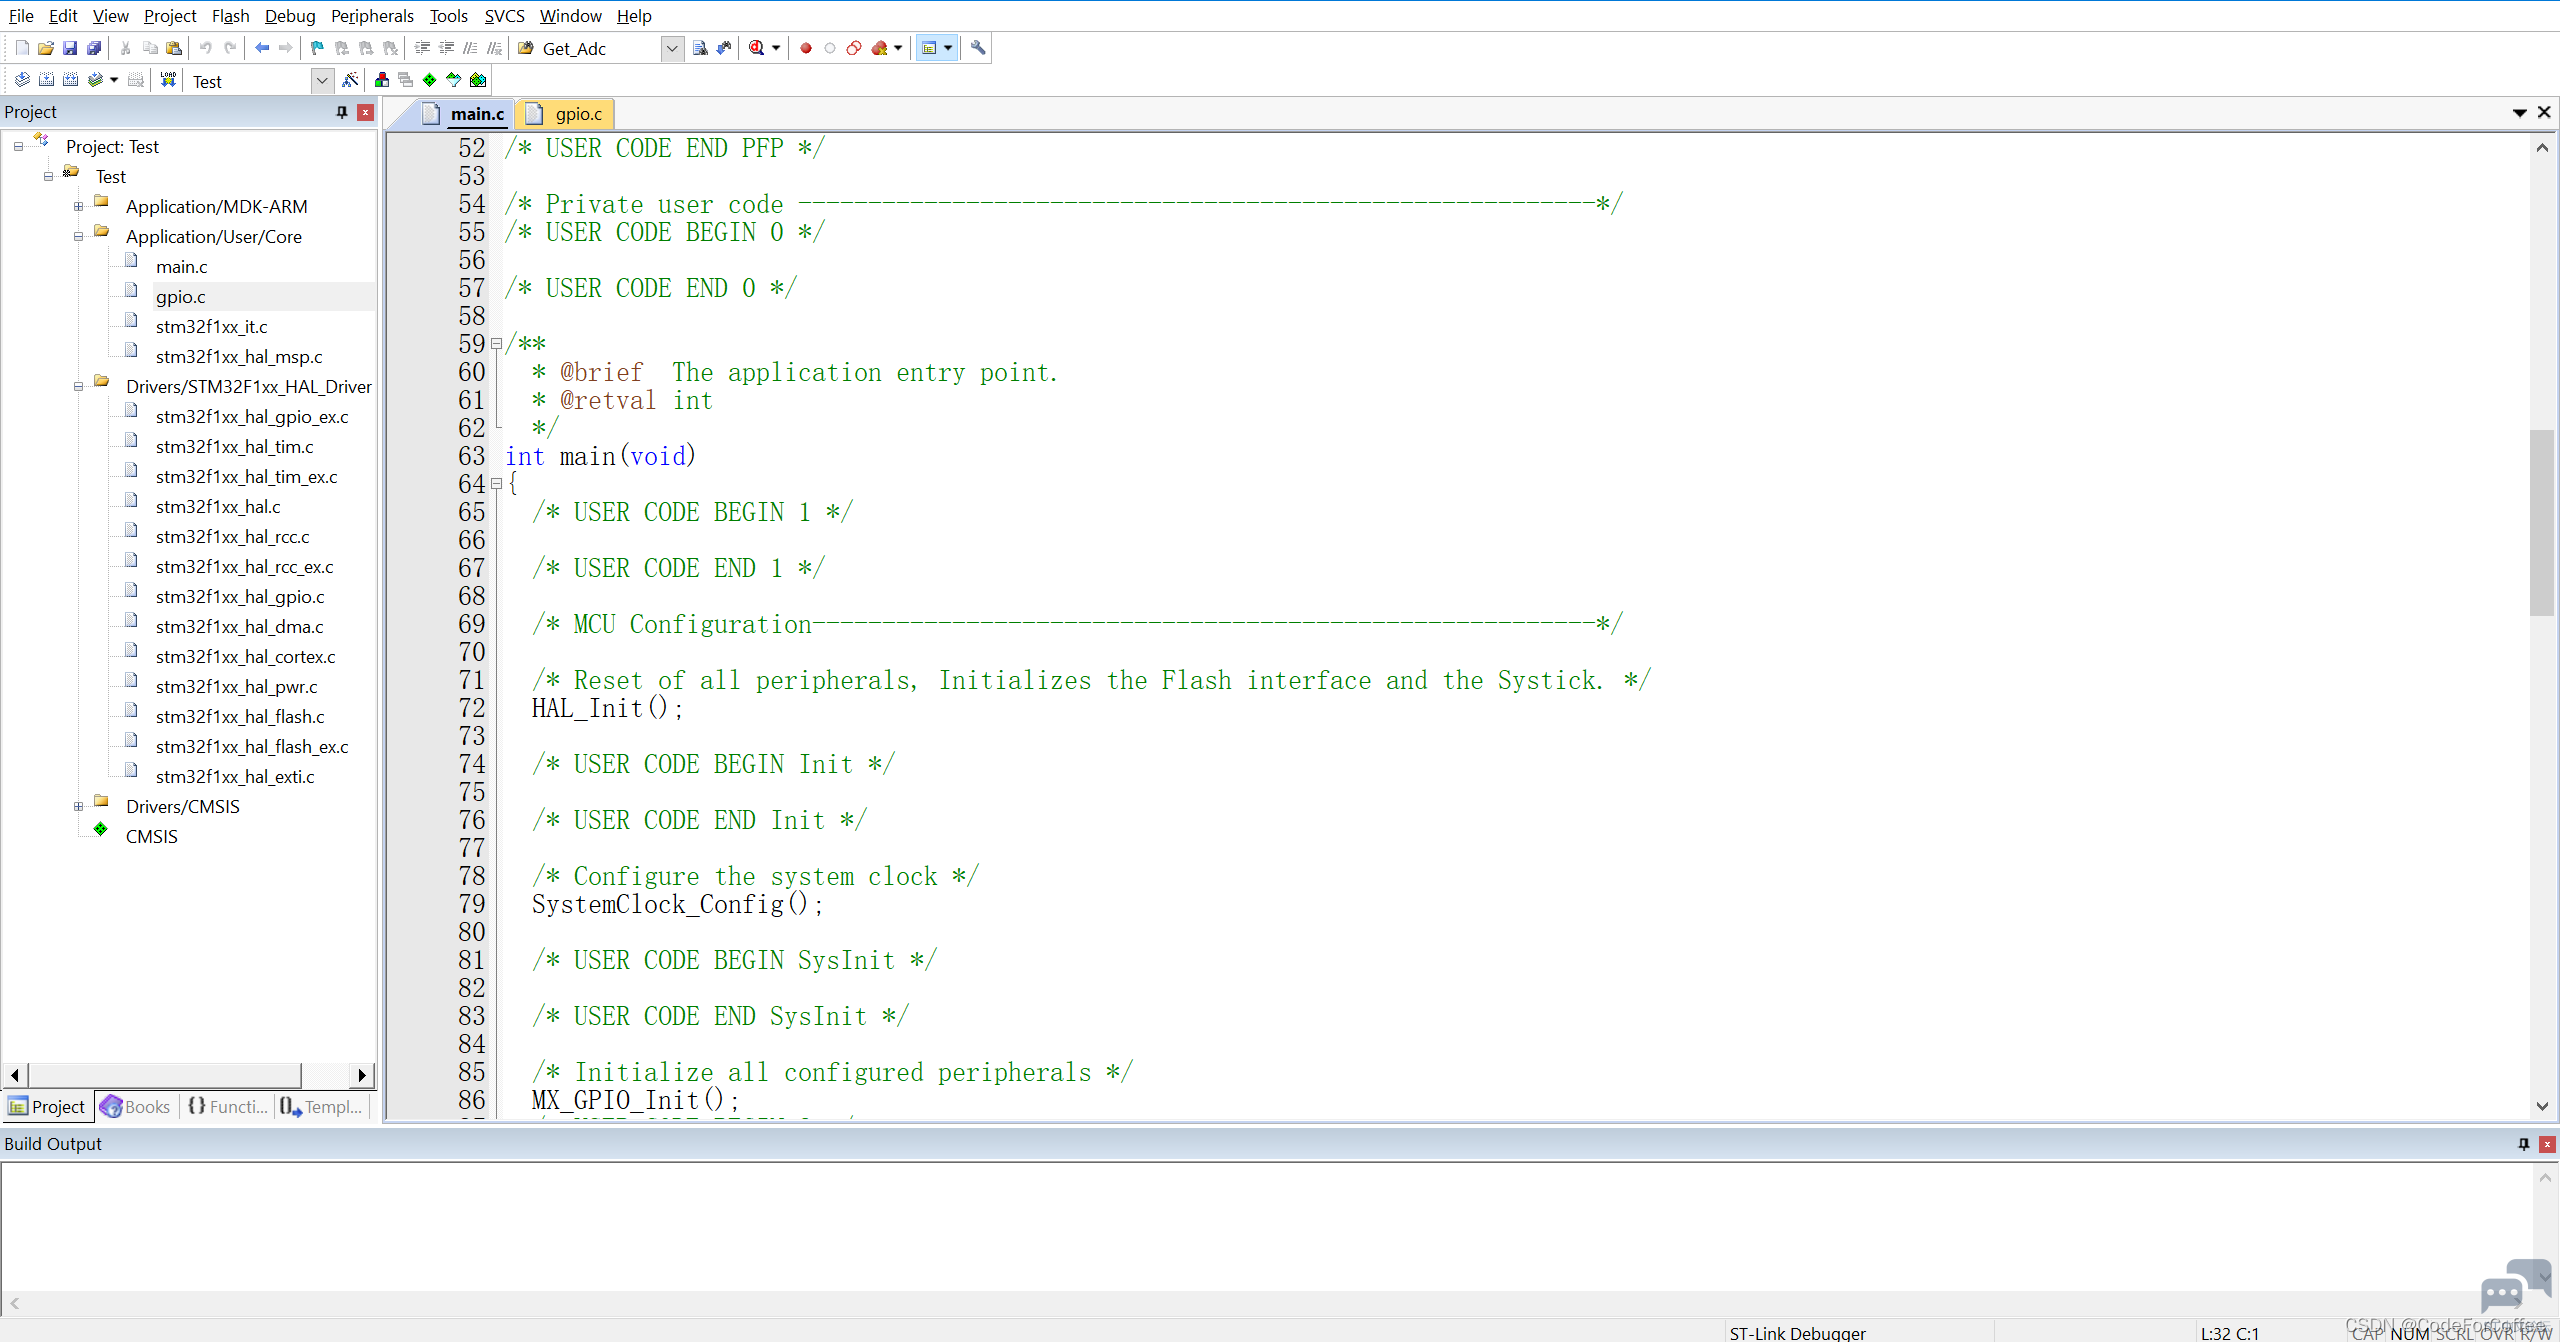Click the editor vertical scrollbar thumb
The height and width of the screenshot is (1342, 2560).
point(2542,522)
